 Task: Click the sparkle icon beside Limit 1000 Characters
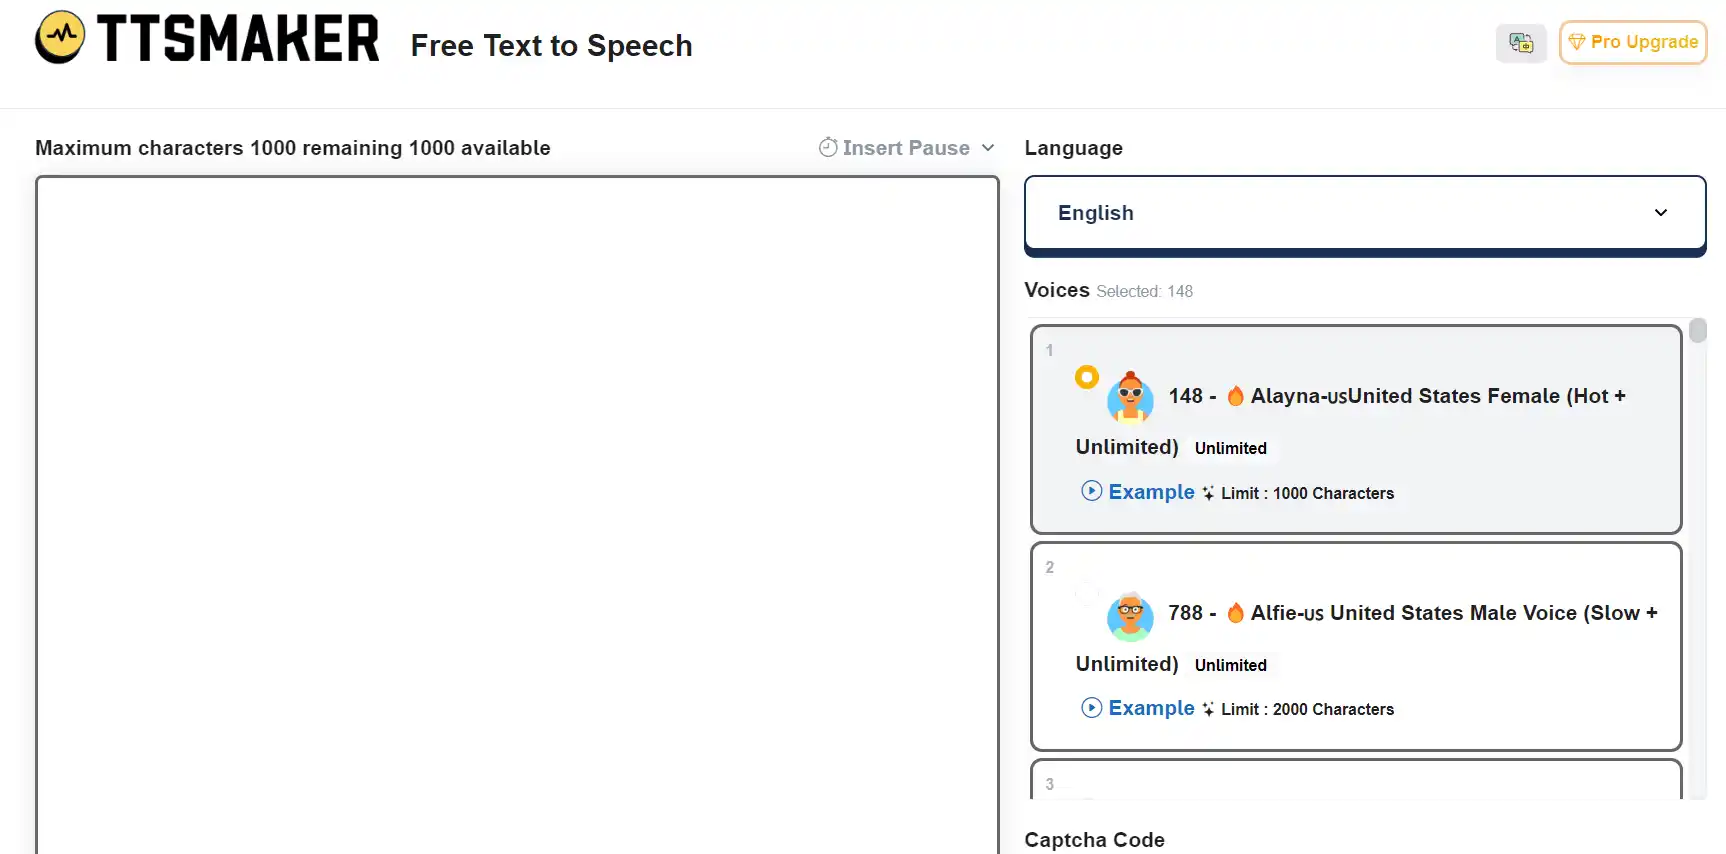click(x=1209, y=492)
